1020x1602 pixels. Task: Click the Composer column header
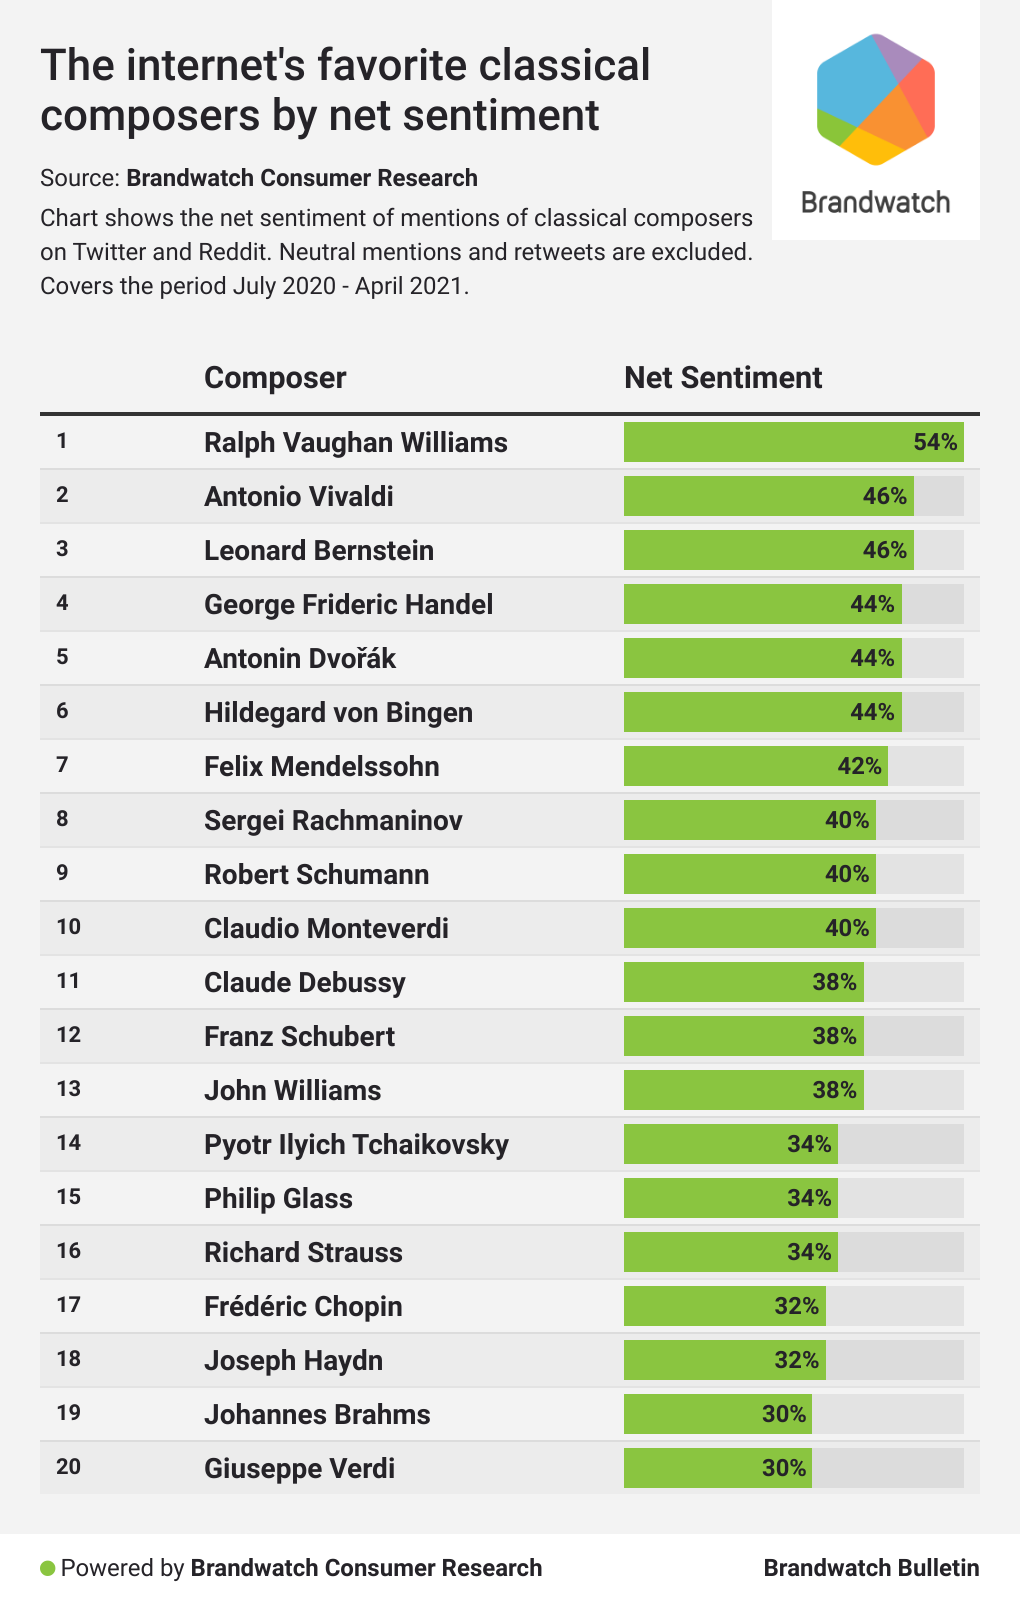275,378
